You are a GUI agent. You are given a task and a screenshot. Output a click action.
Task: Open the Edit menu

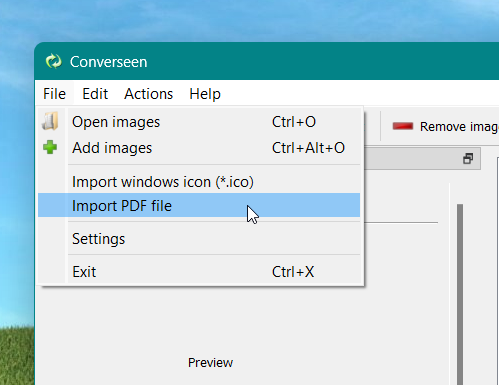pyautogui.click(x=95, y=94)
